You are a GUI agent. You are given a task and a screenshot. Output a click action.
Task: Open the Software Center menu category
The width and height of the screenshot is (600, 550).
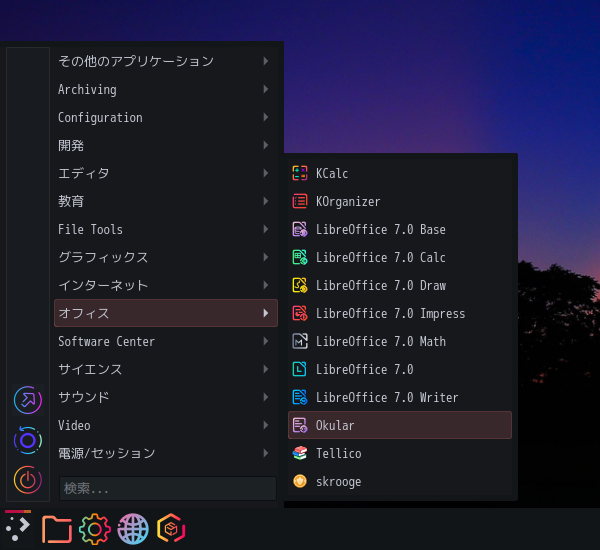pos(166,341)
